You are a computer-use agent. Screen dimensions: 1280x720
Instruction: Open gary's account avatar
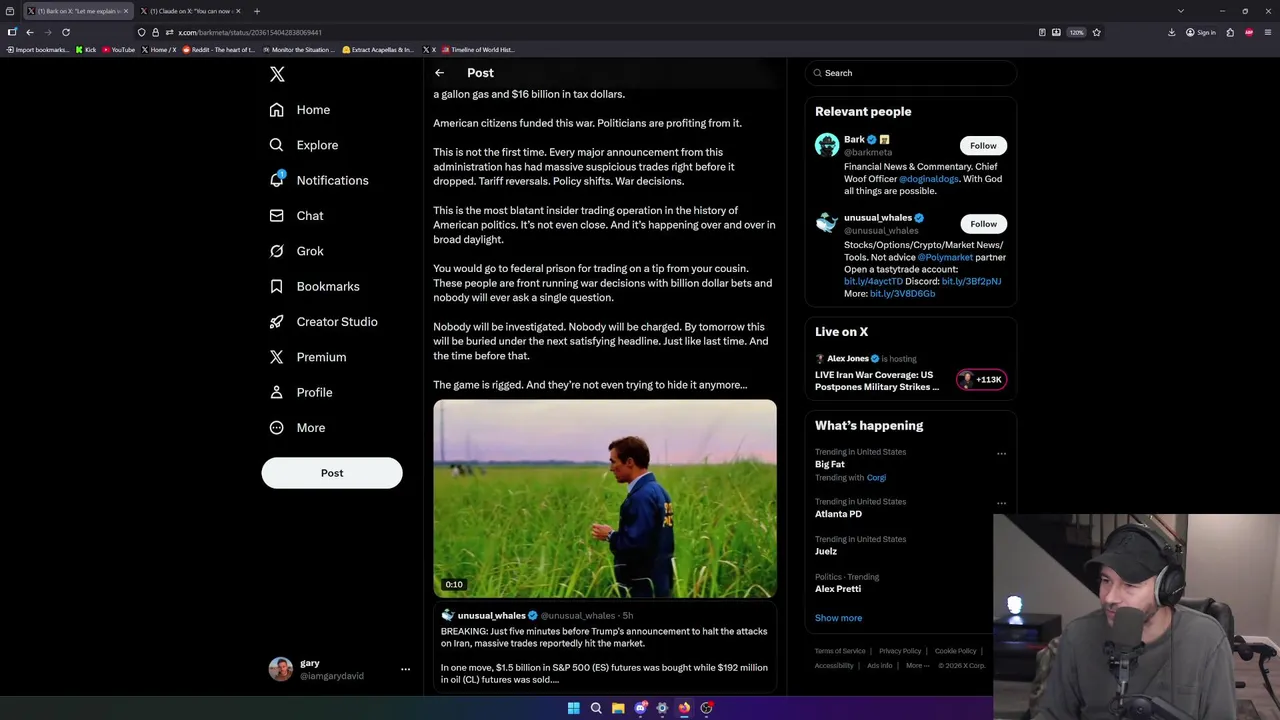(281, 669)
